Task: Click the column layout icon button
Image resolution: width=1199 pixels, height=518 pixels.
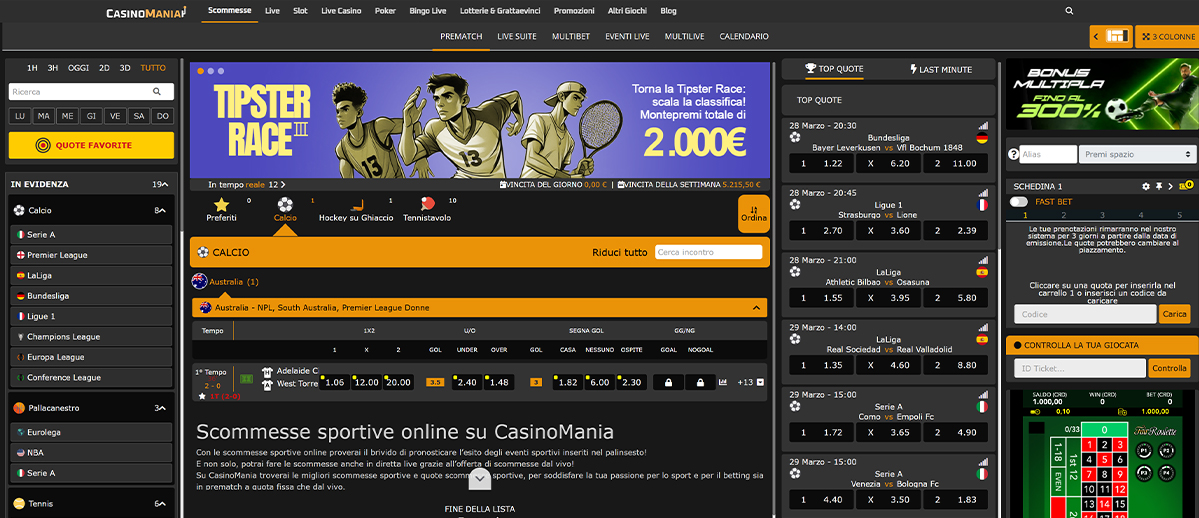Action: [1118, 36]
